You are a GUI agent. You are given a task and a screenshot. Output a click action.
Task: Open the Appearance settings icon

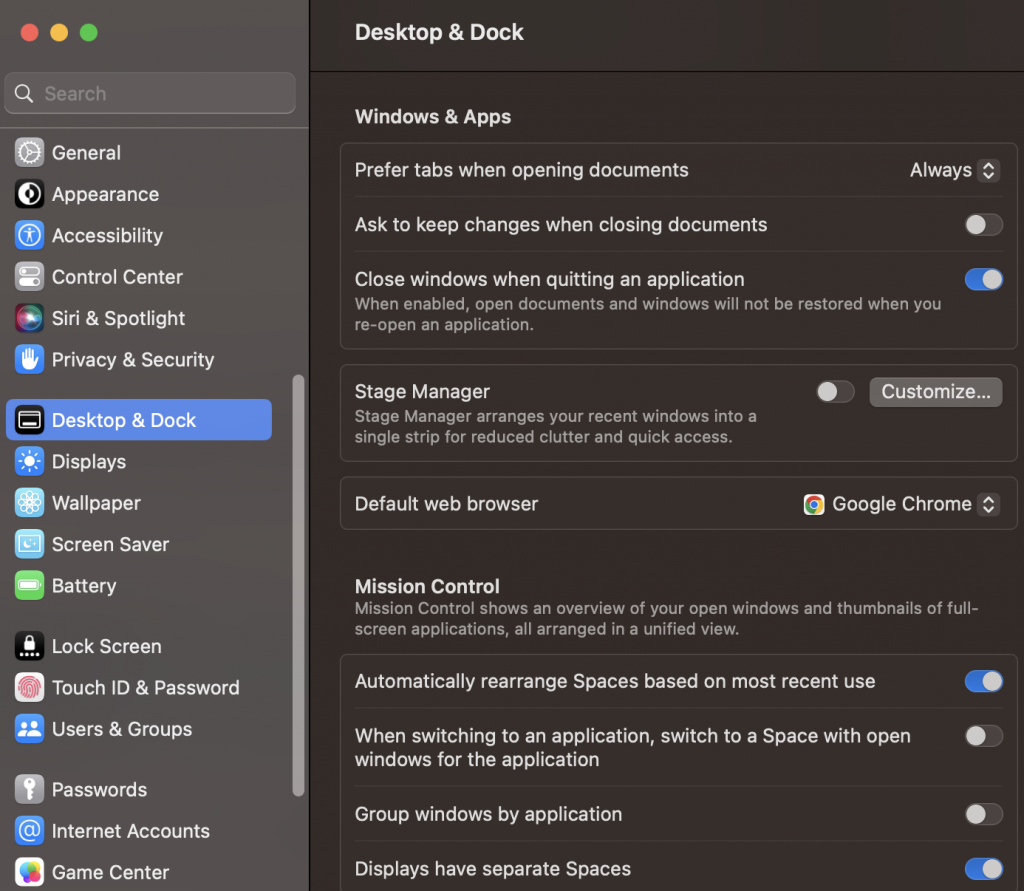tap(27, 194)
